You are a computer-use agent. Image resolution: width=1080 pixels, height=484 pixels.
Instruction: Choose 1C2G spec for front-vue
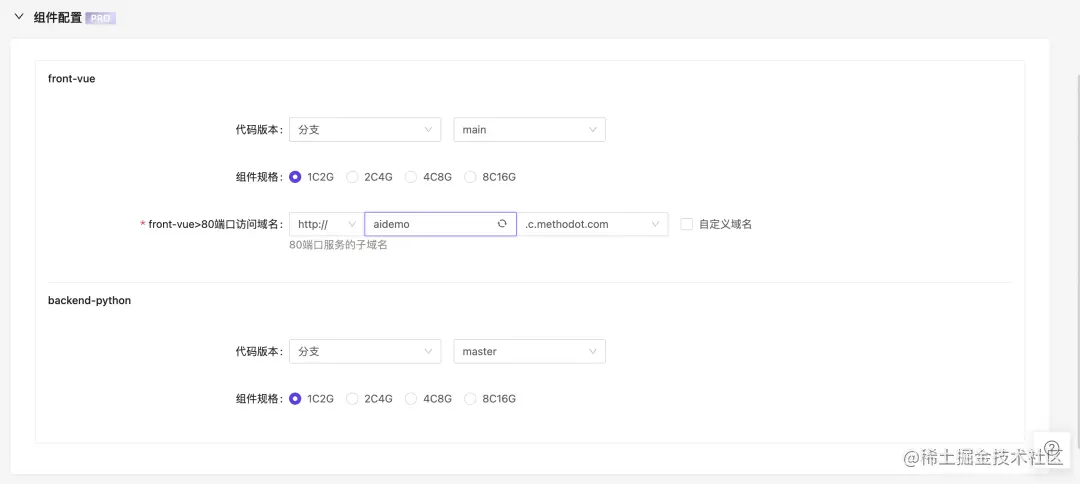click(295, 177)
